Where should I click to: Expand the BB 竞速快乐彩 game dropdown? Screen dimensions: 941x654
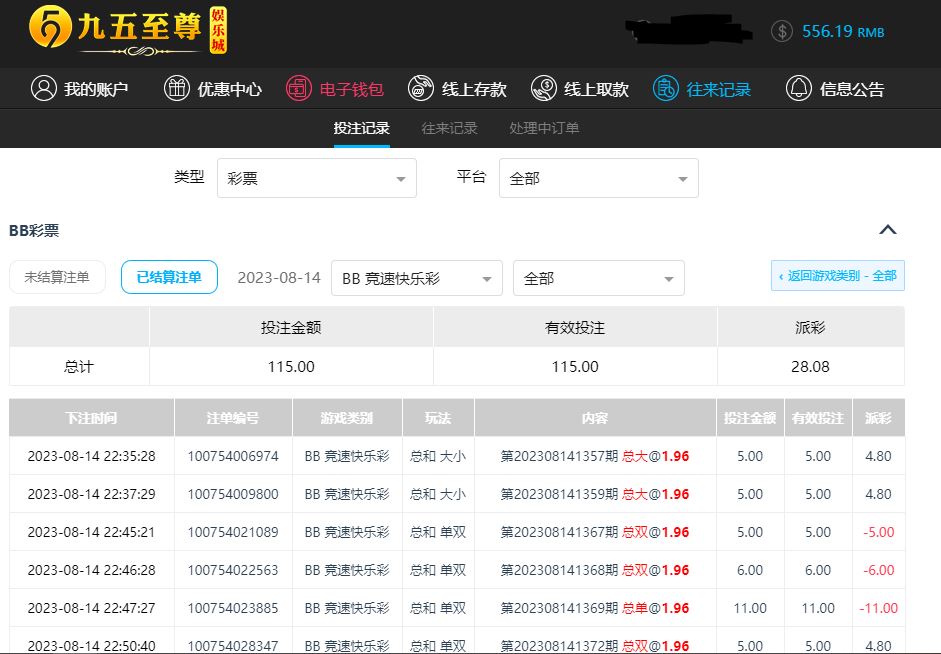pyautogui.click(x=416, y=278)
